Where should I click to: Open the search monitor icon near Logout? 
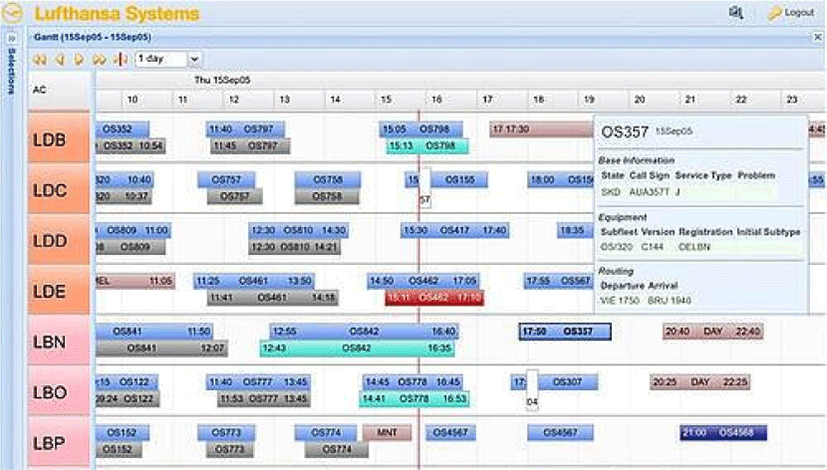tap(735, 12)
